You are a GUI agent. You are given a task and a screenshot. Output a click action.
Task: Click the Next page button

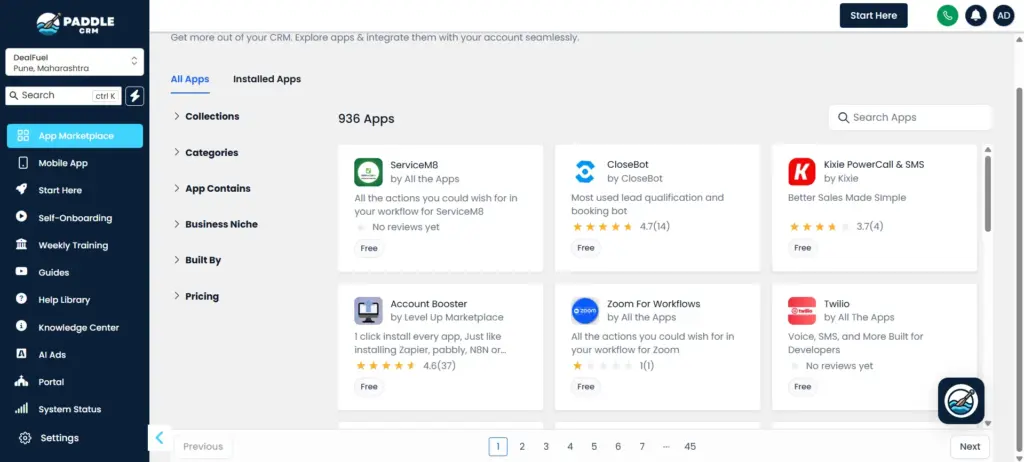point(970,446)
